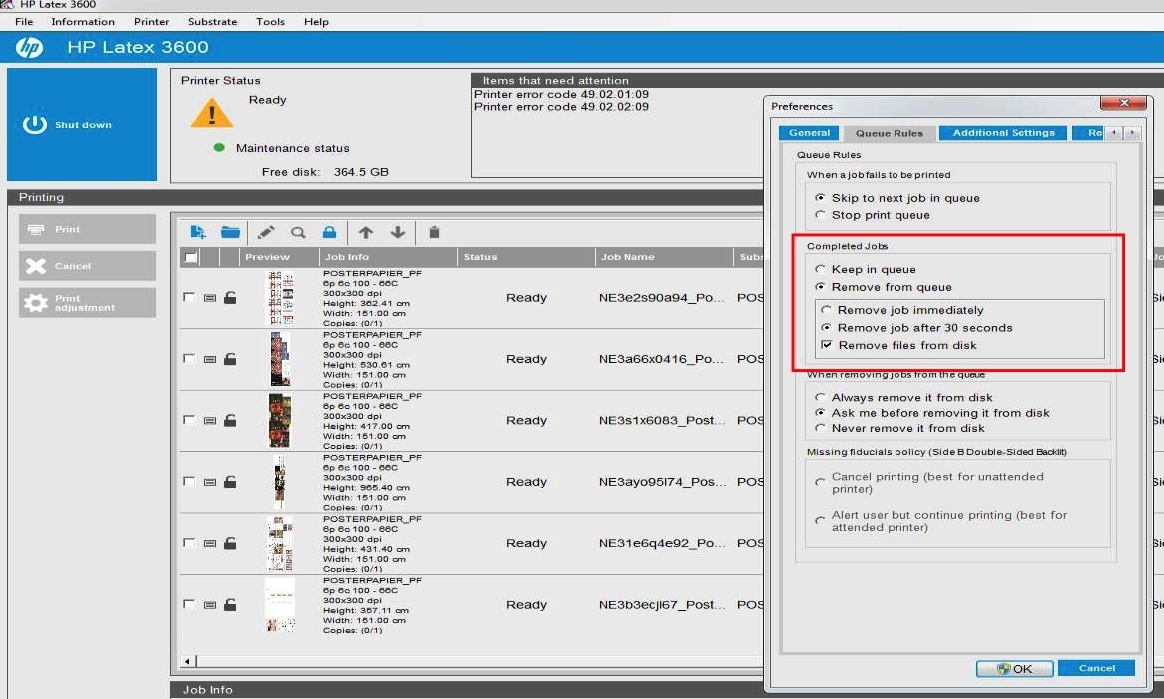
Task: Tick checkbox for job NE3s1x6083_Post...
Action: coord(189,420)
